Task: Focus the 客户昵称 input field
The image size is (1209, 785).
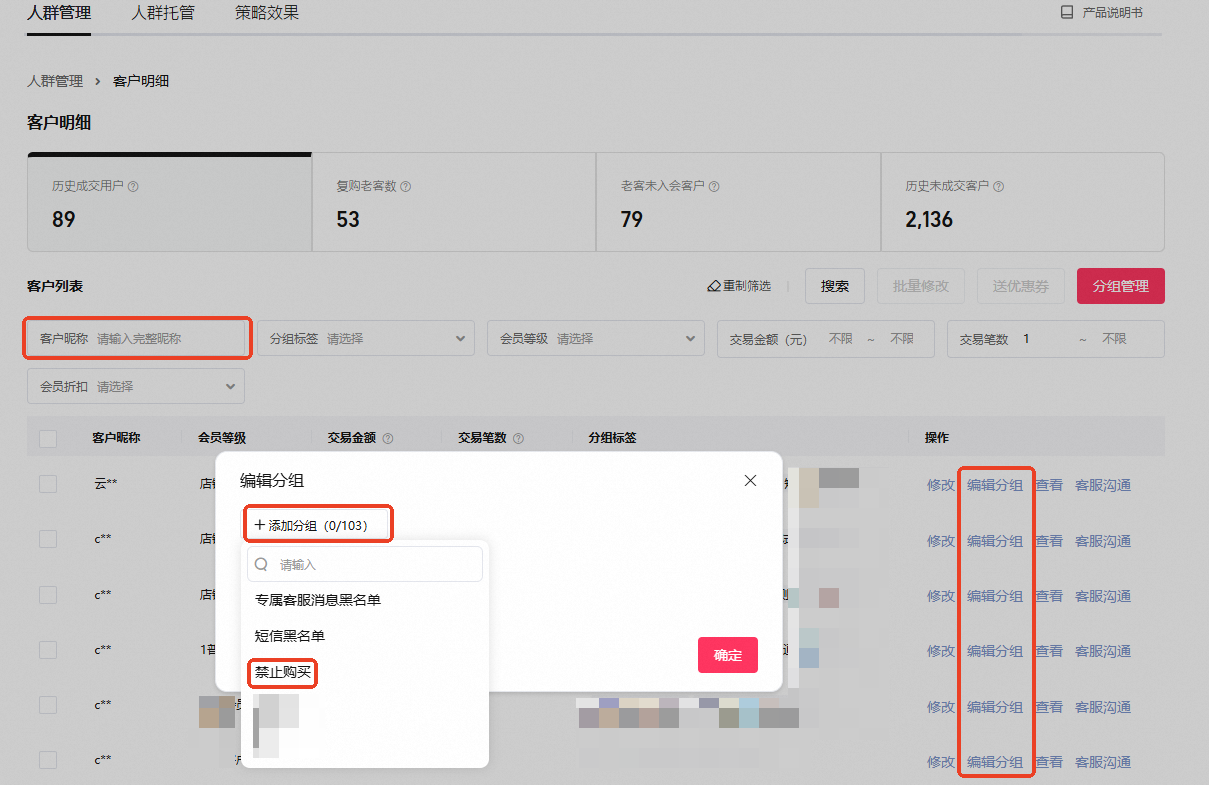Action: 136,339
